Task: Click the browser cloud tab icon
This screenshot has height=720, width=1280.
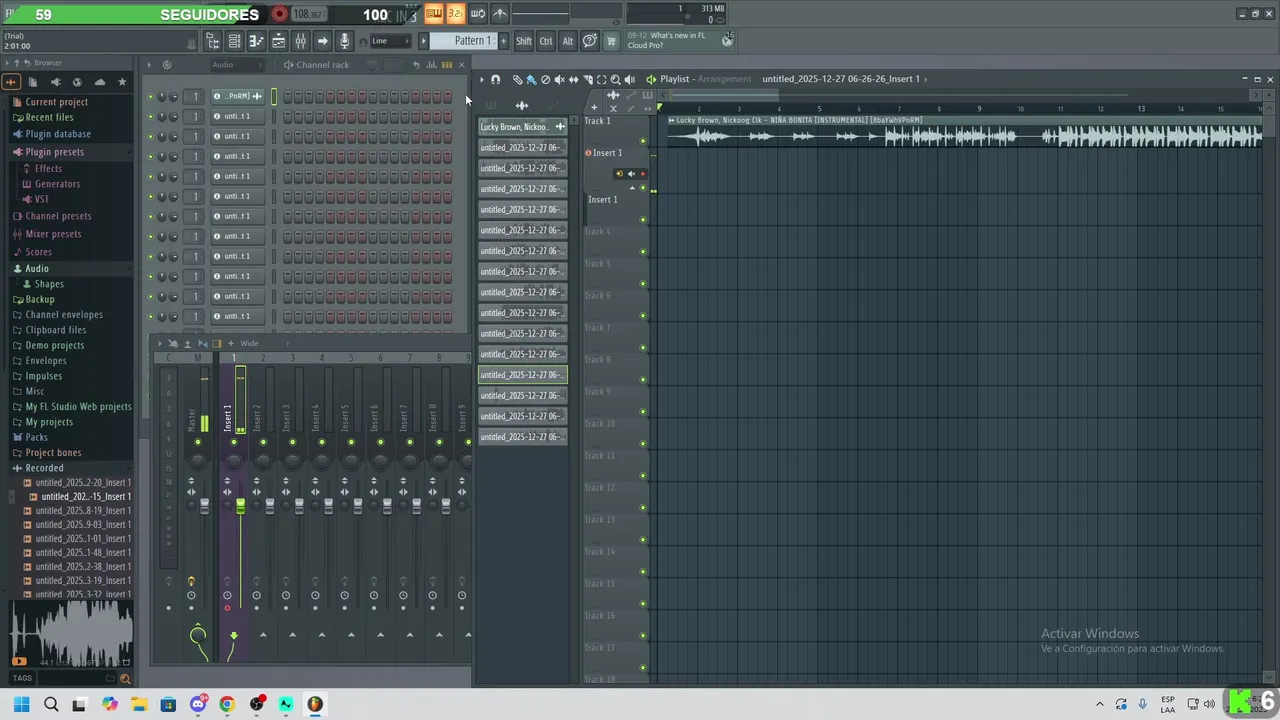Action: [99, 82]
